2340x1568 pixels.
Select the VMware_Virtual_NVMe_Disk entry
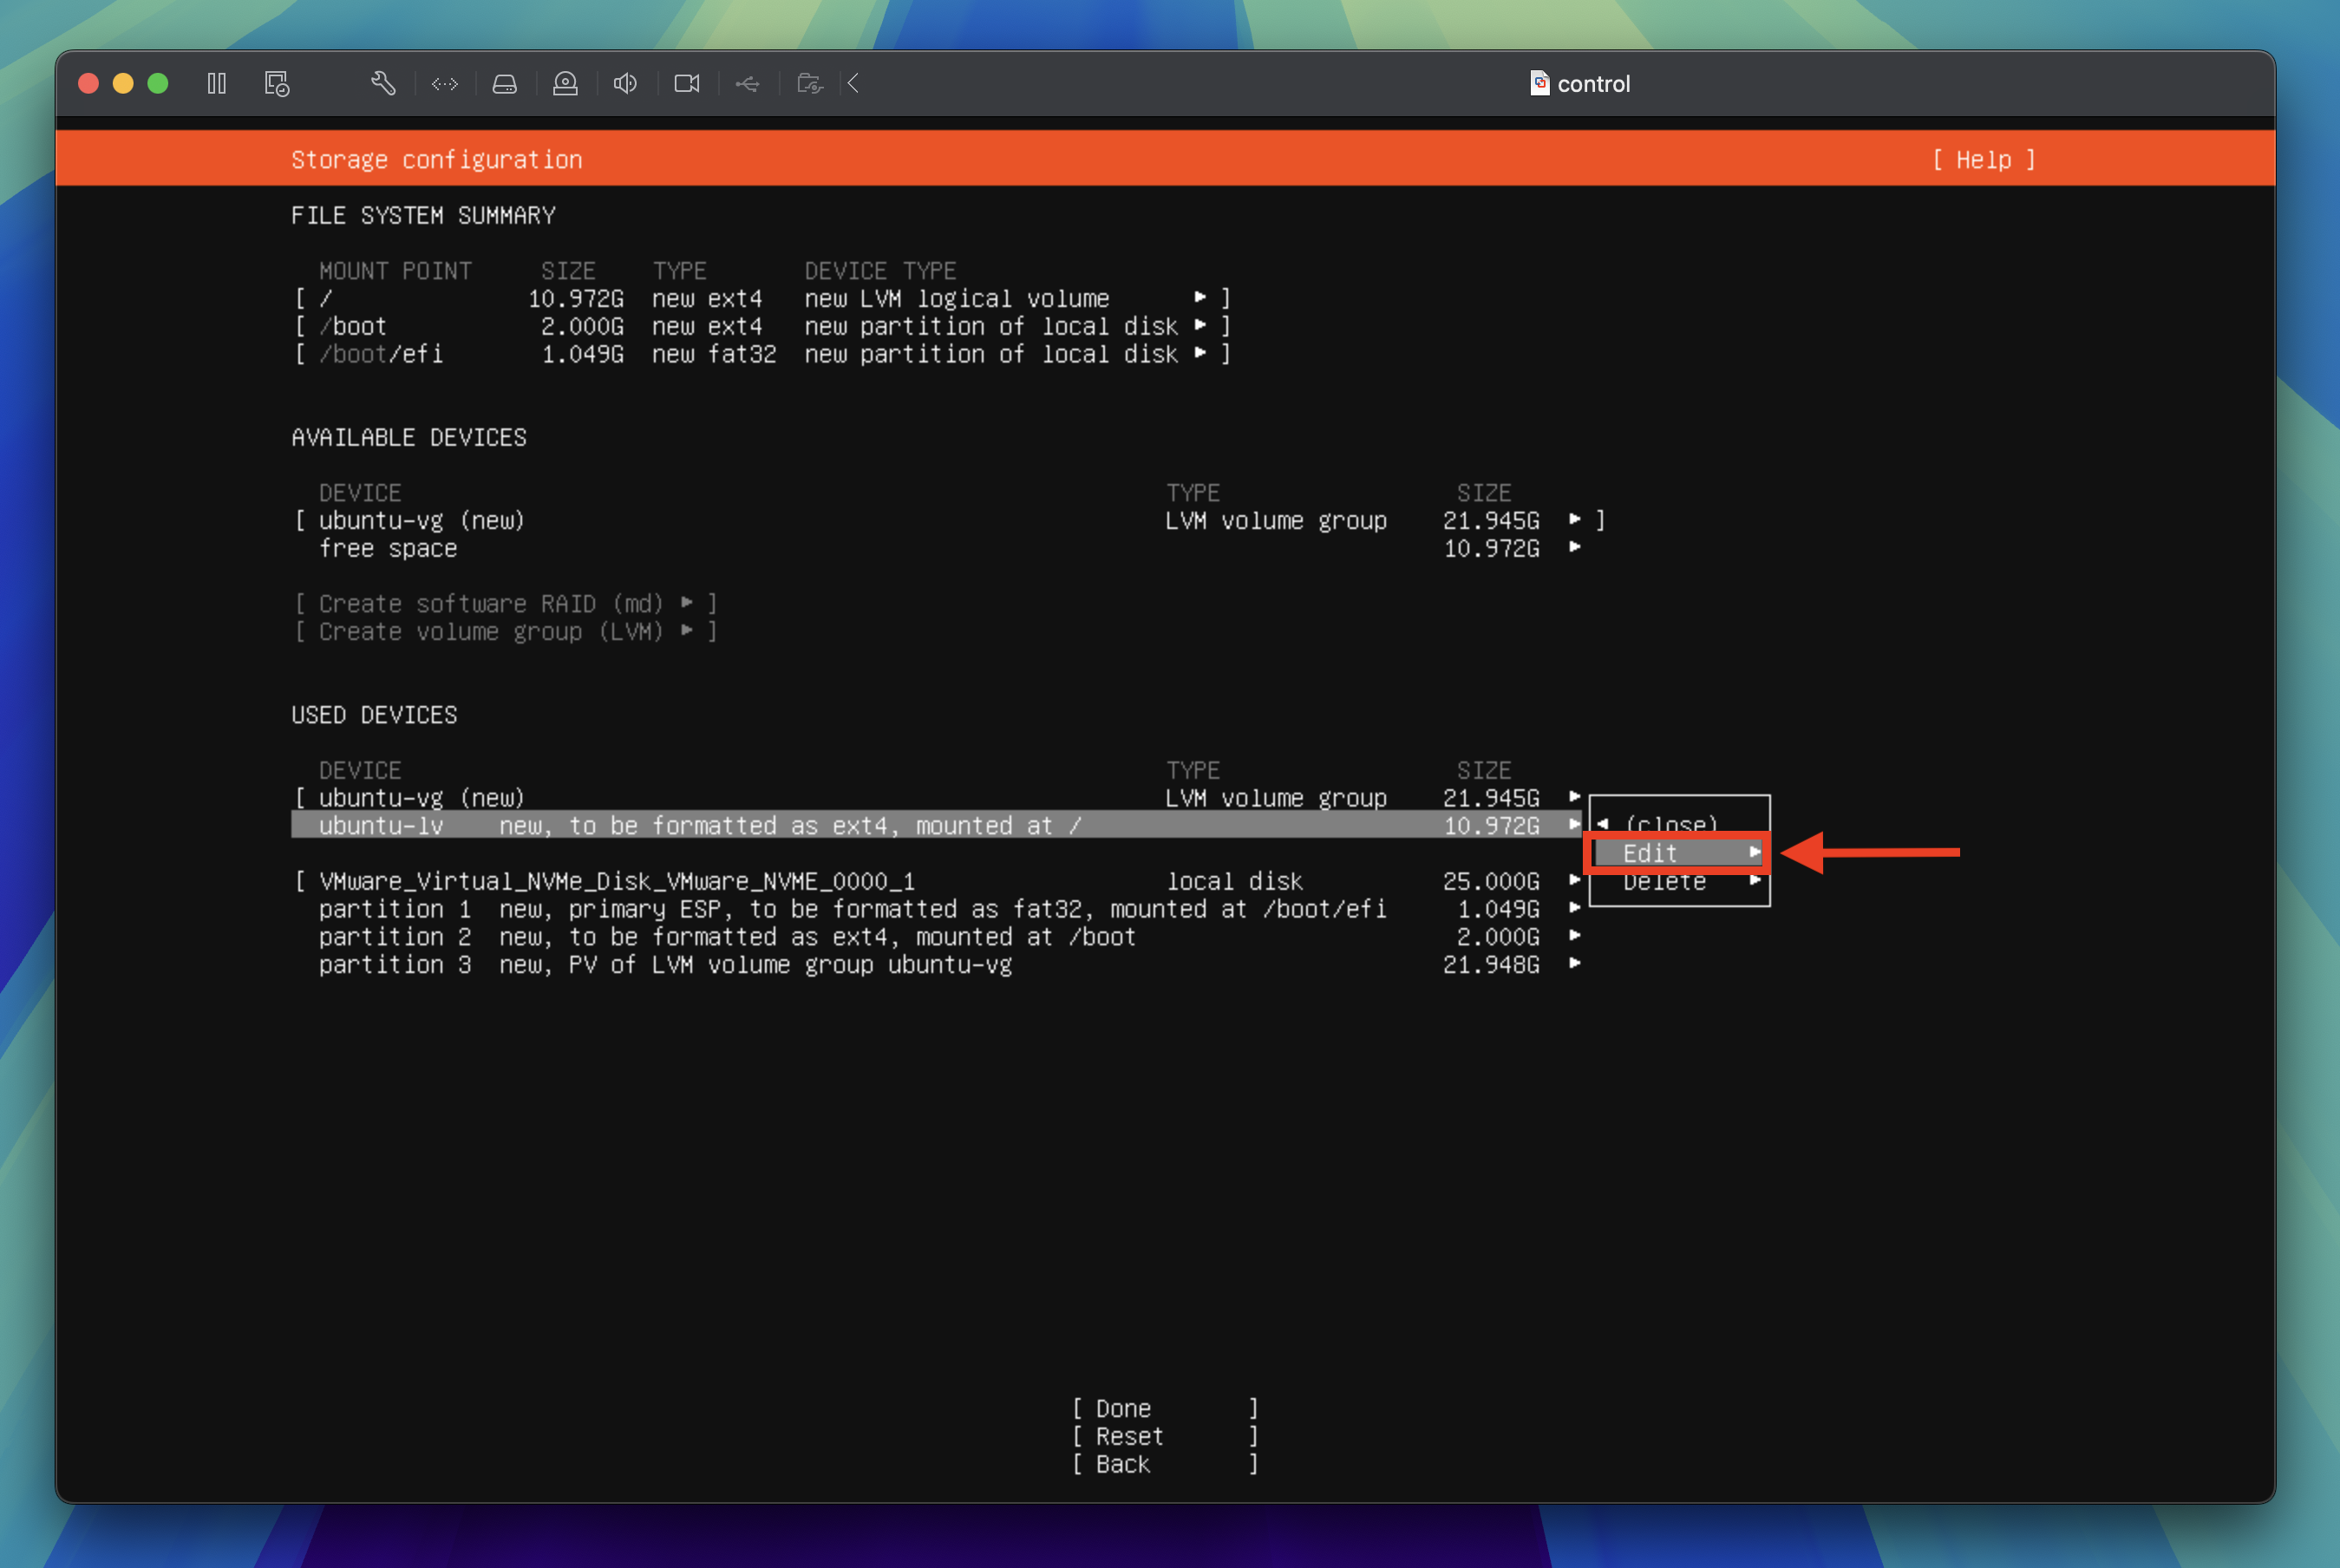(x=616, y=881)
